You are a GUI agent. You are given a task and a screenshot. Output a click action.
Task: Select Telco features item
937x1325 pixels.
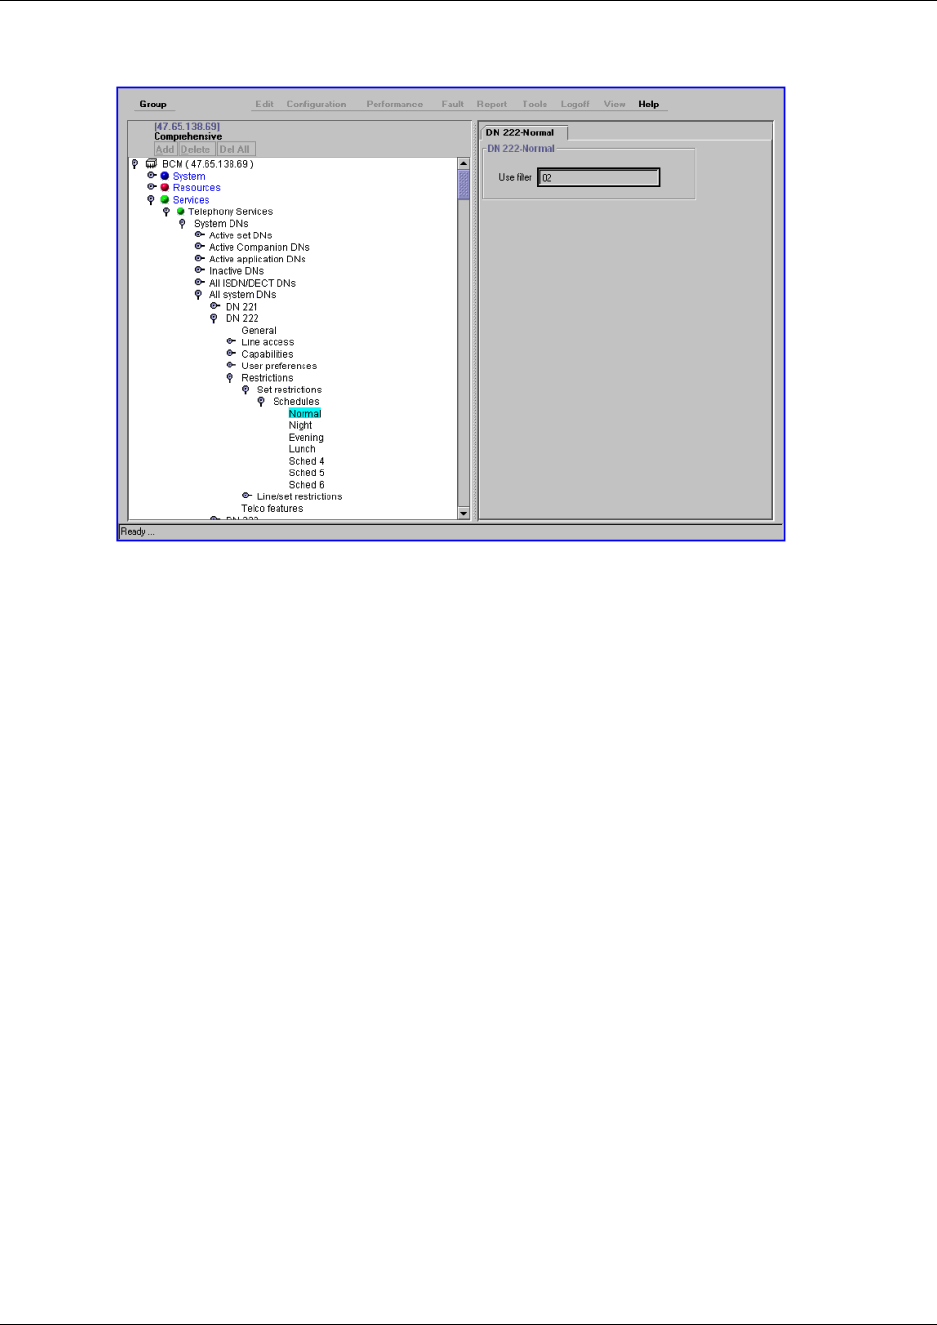point(272,508)
